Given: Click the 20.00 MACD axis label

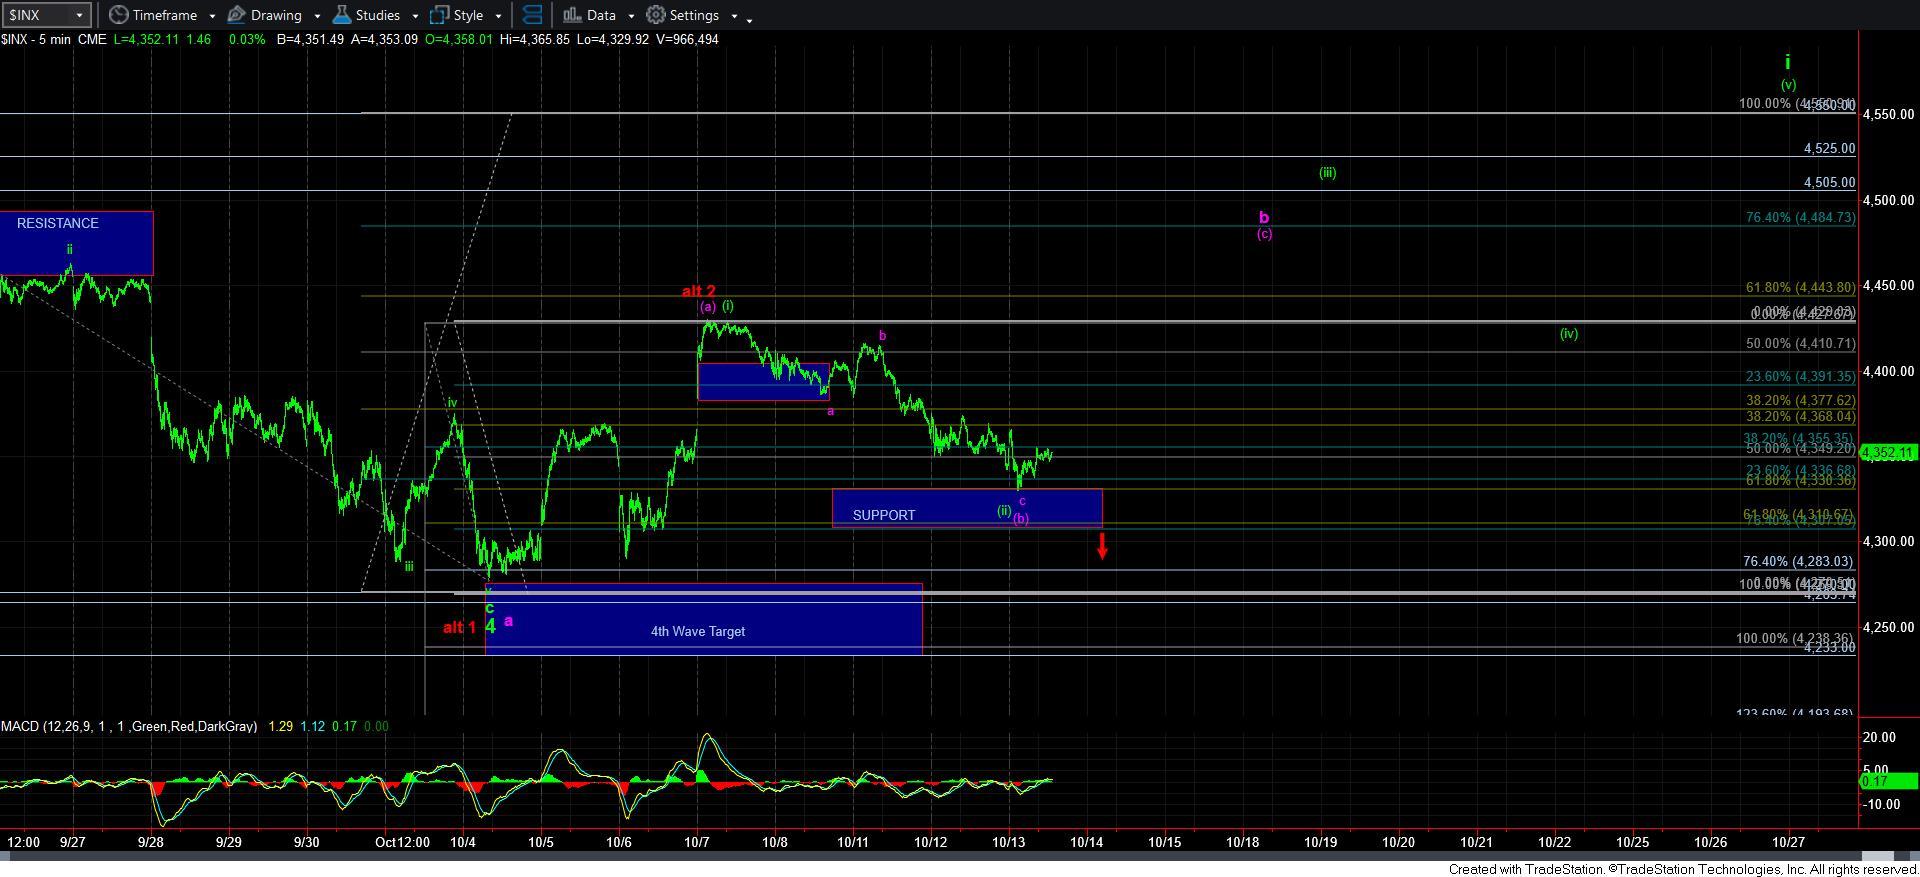Looking at the screenshot, I should 1881,737.
